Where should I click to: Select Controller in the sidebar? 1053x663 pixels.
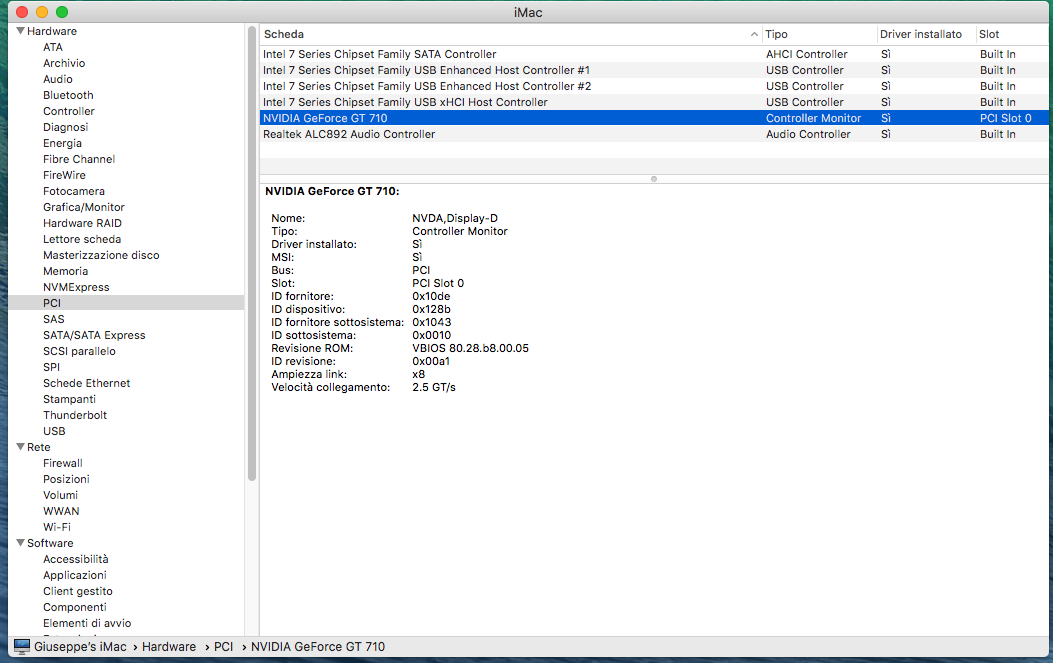69,112
